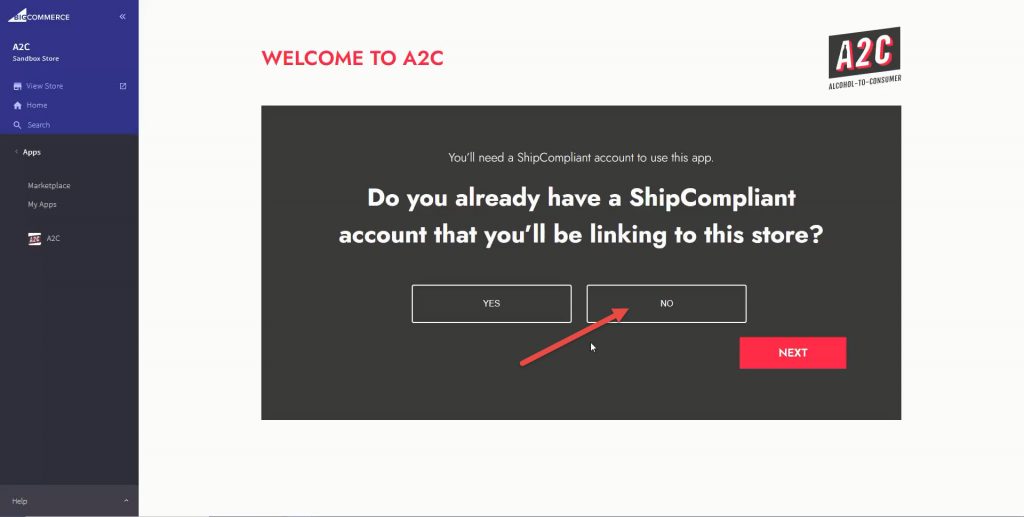Open the Search link in sidebar
This screenshot has width=1024, height=517.
[39, 125]
